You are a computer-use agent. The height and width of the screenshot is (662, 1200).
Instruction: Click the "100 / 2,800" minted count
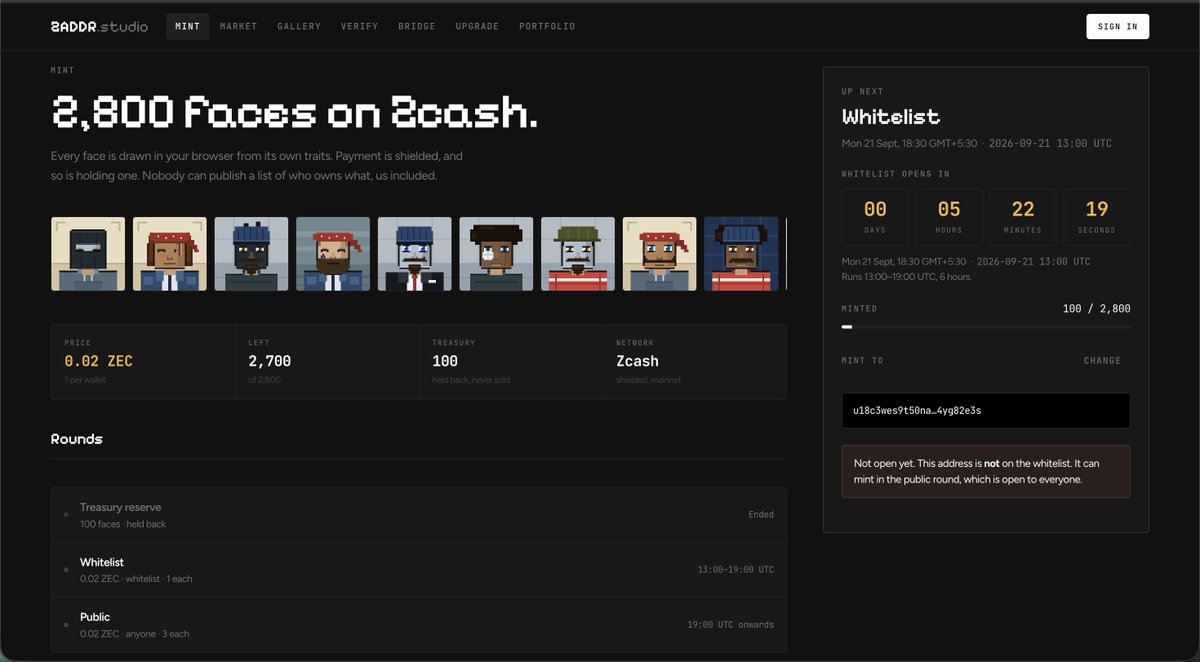[x=1097, y=309]
